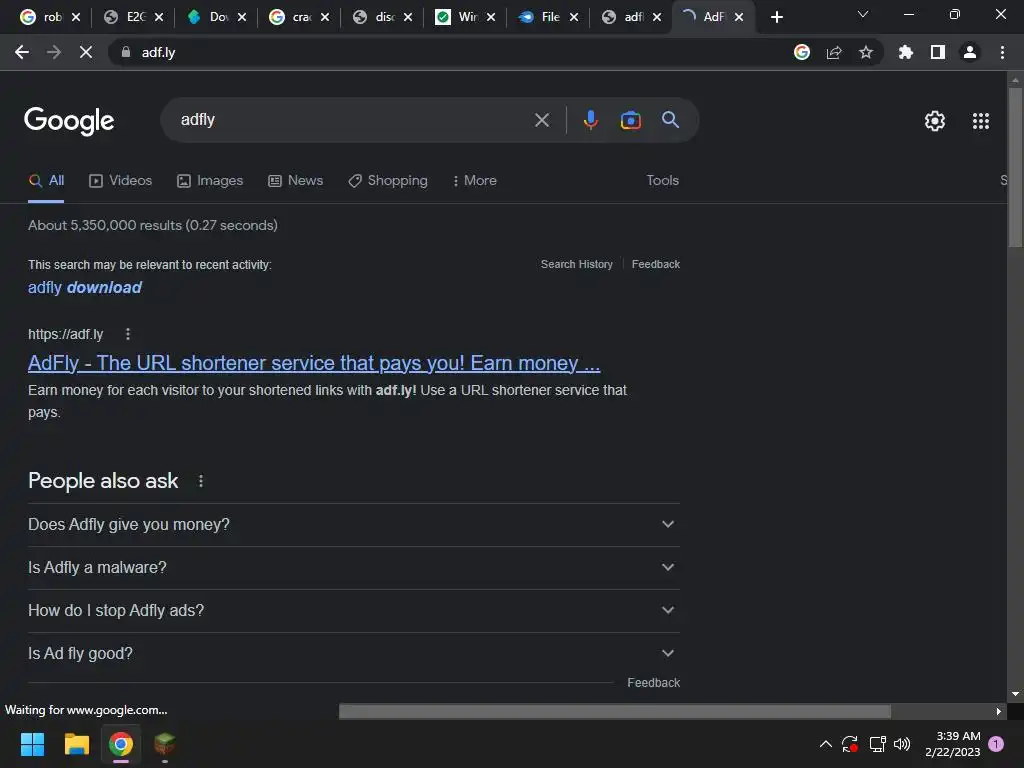Image resolution: width=1024 pixels, height=768 pixels.
Task: Open a new tab
Action: coord(776,17)
